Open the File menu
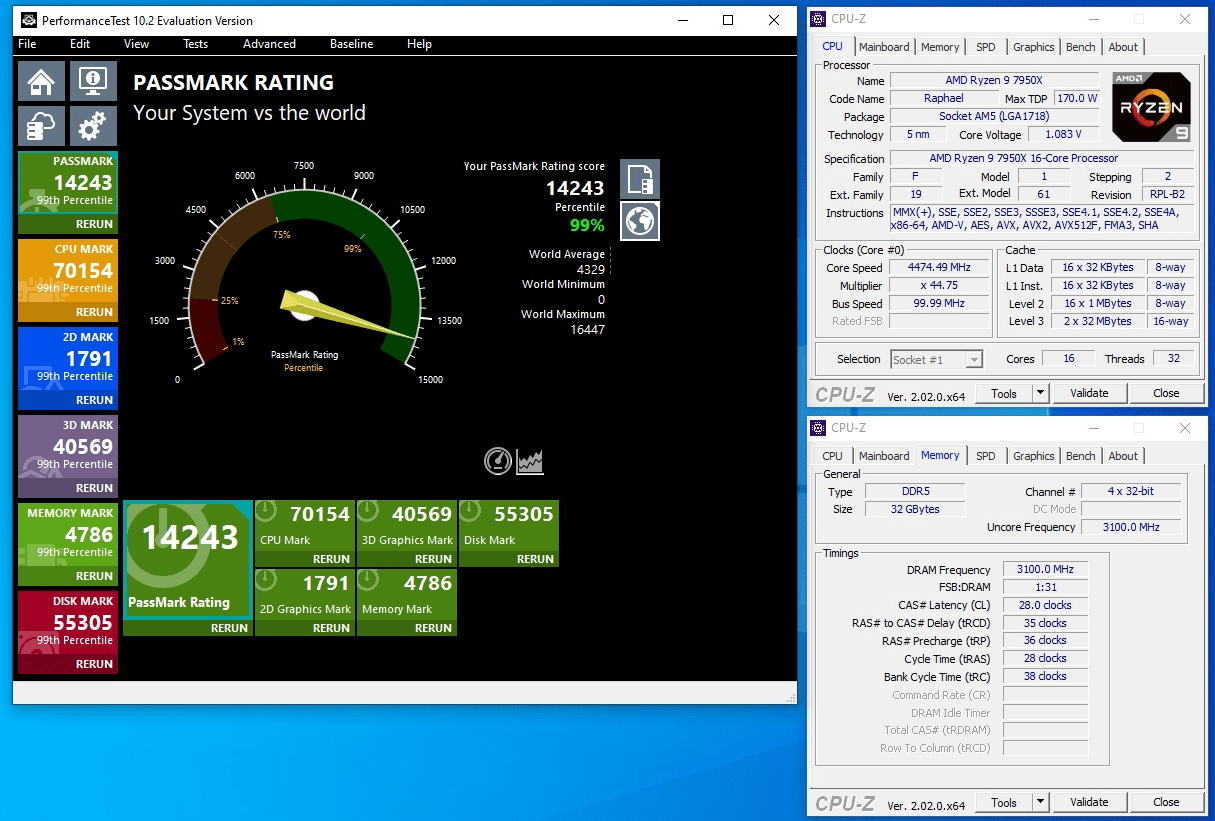1215x821 pixels. [x=27, y=44]
